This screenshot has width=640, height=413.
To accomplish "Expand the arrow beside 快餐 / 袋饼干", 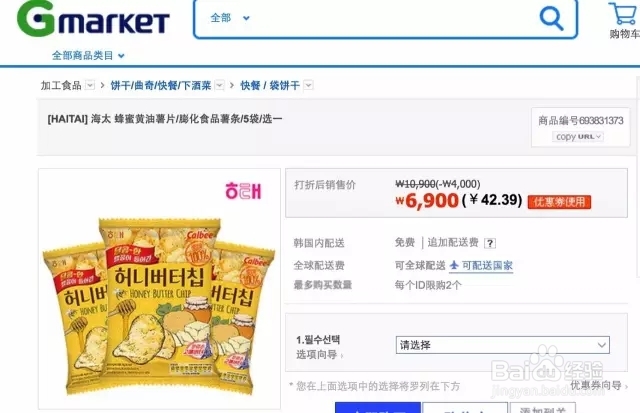I will pos(309,85).
